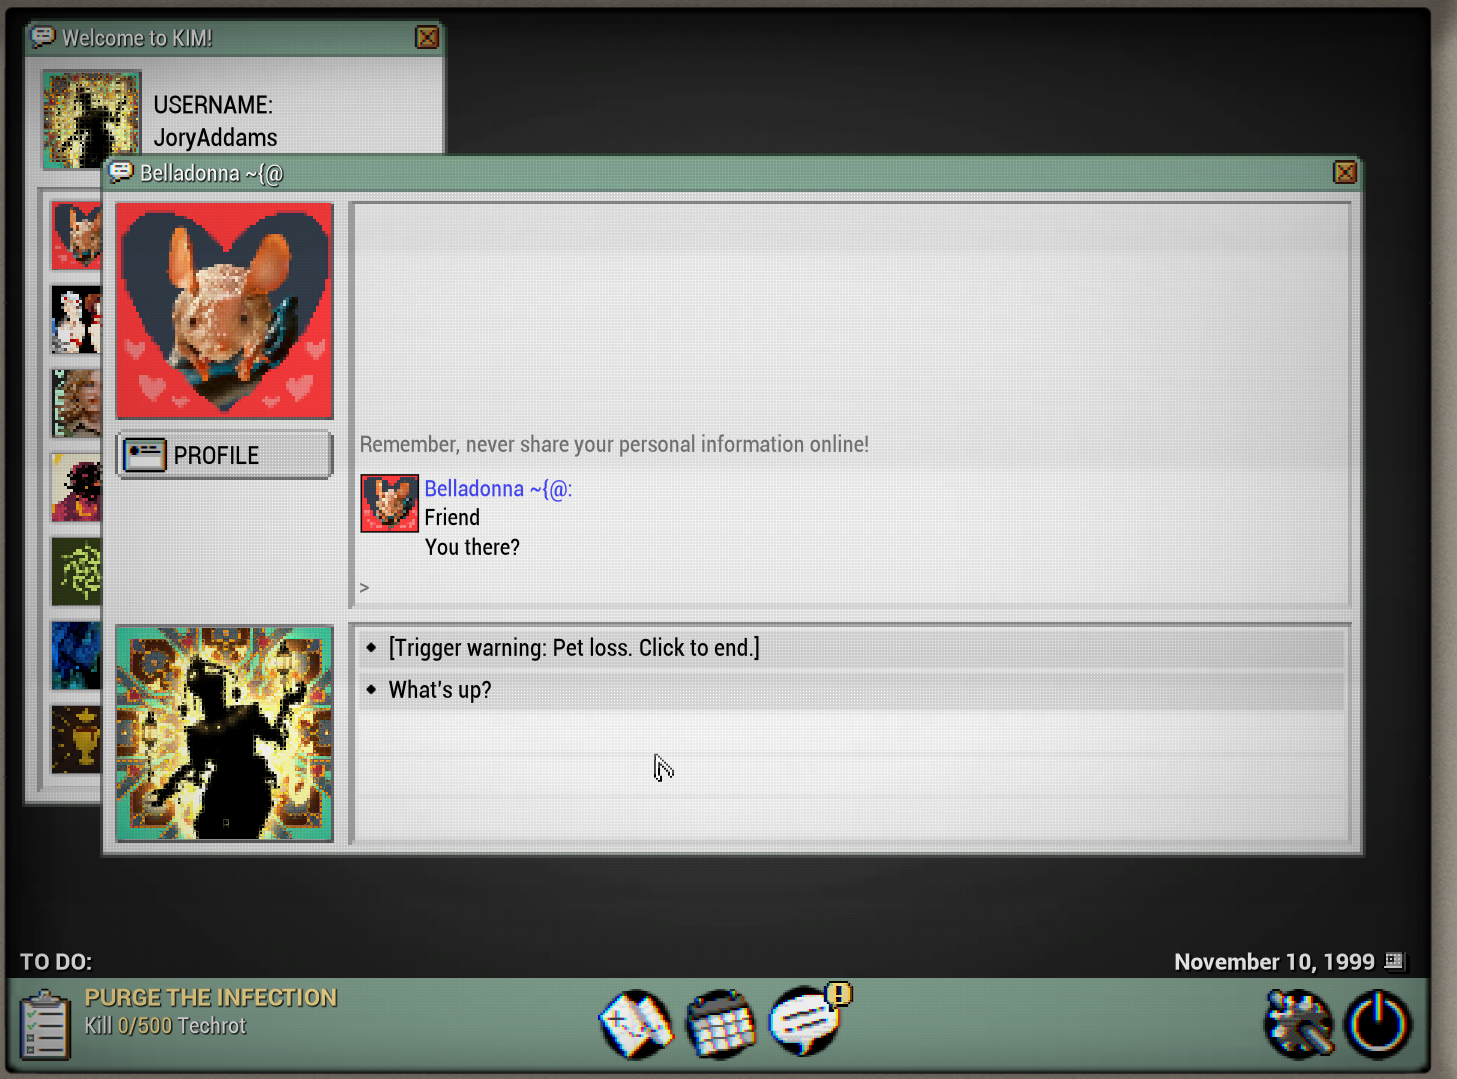Close the Belladonna chat window
This screenshot has width=1457, height=1079.
click(x=1345, y=172)
